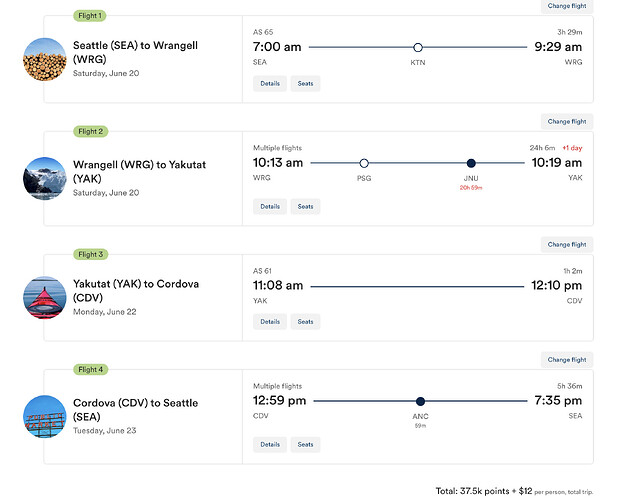Click Change flight button for Flight 2
Viewport: 621px width, 500px height.
tap(567, 122)
